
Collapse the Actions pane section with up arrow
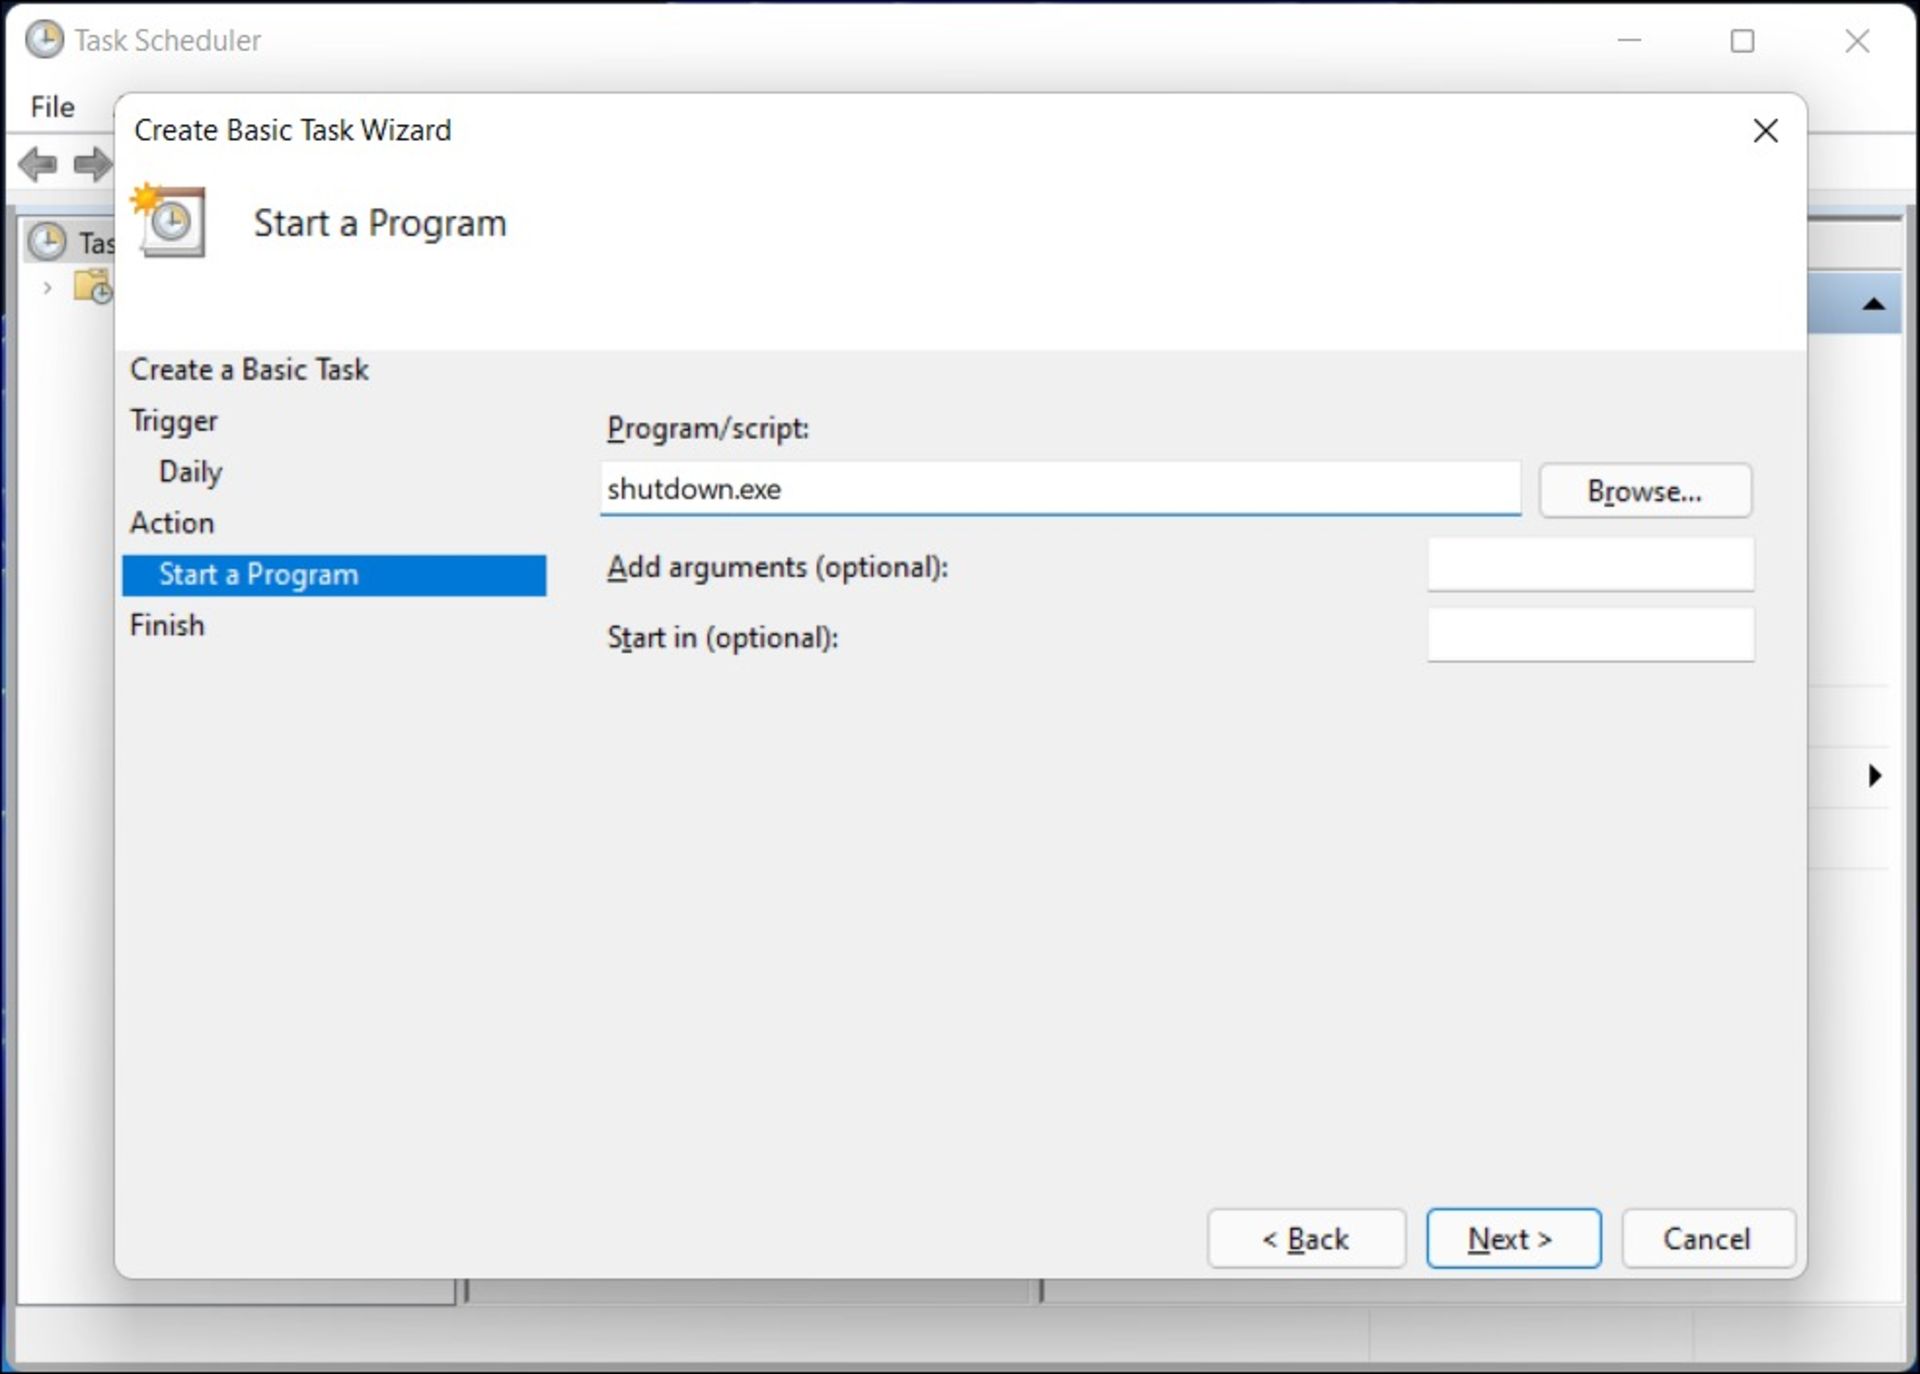[x=1873, y=304]
